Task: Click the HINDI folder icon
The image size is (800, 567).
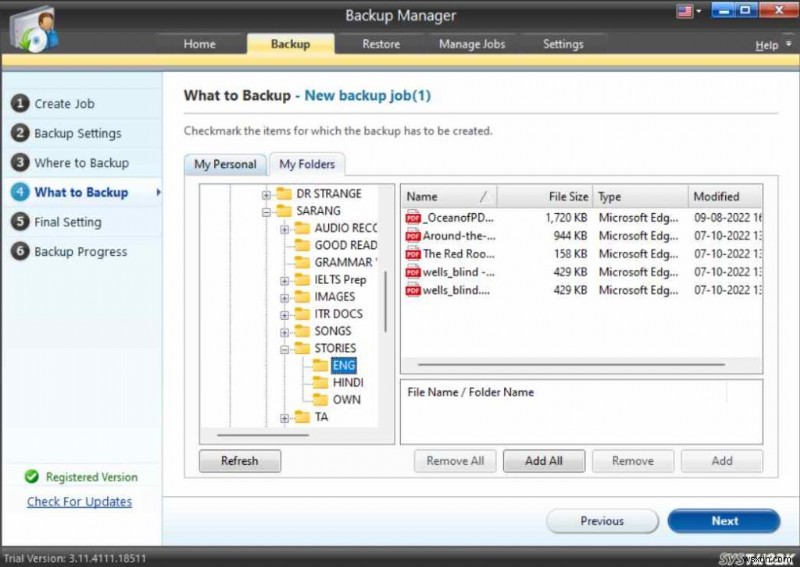Action: tap(320, 382)
